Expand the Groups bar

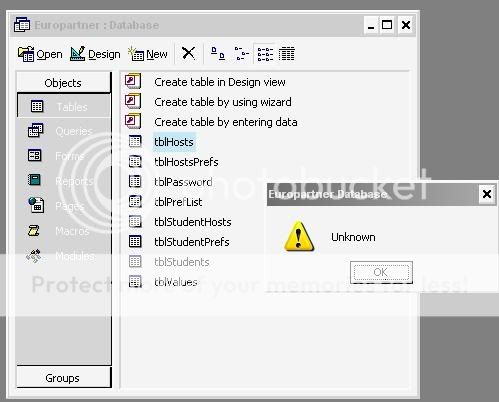(63, 377)
